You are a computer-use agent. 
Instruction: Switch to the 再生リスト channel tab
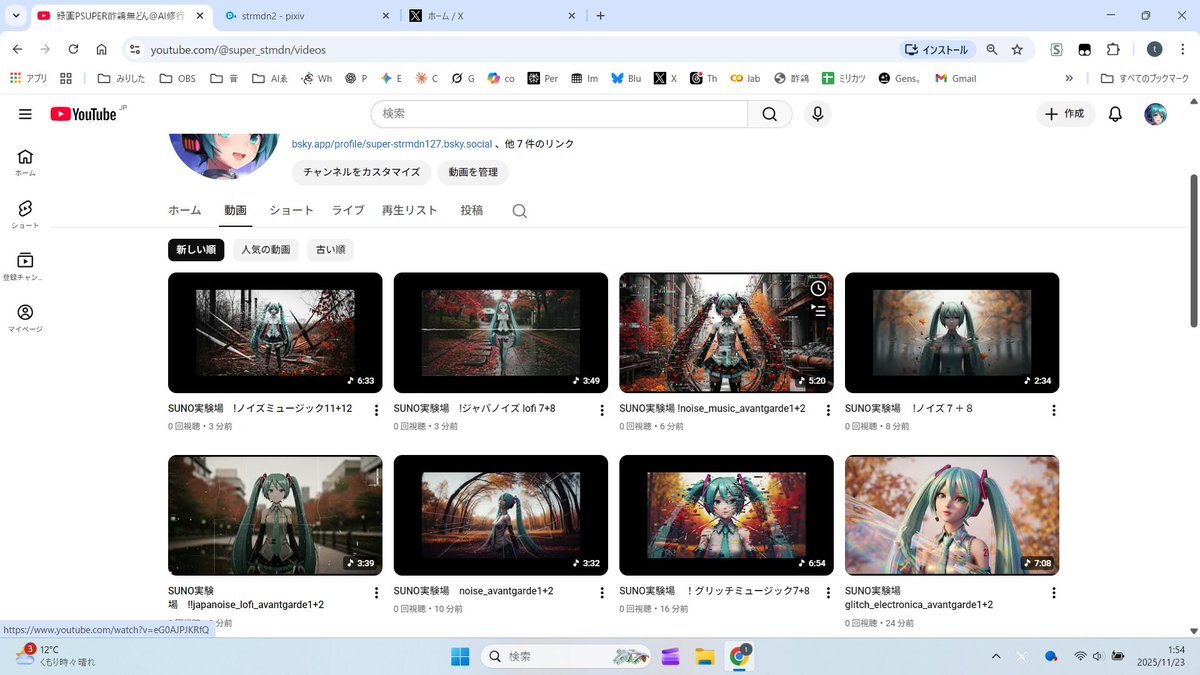click(x=409, y=210)
